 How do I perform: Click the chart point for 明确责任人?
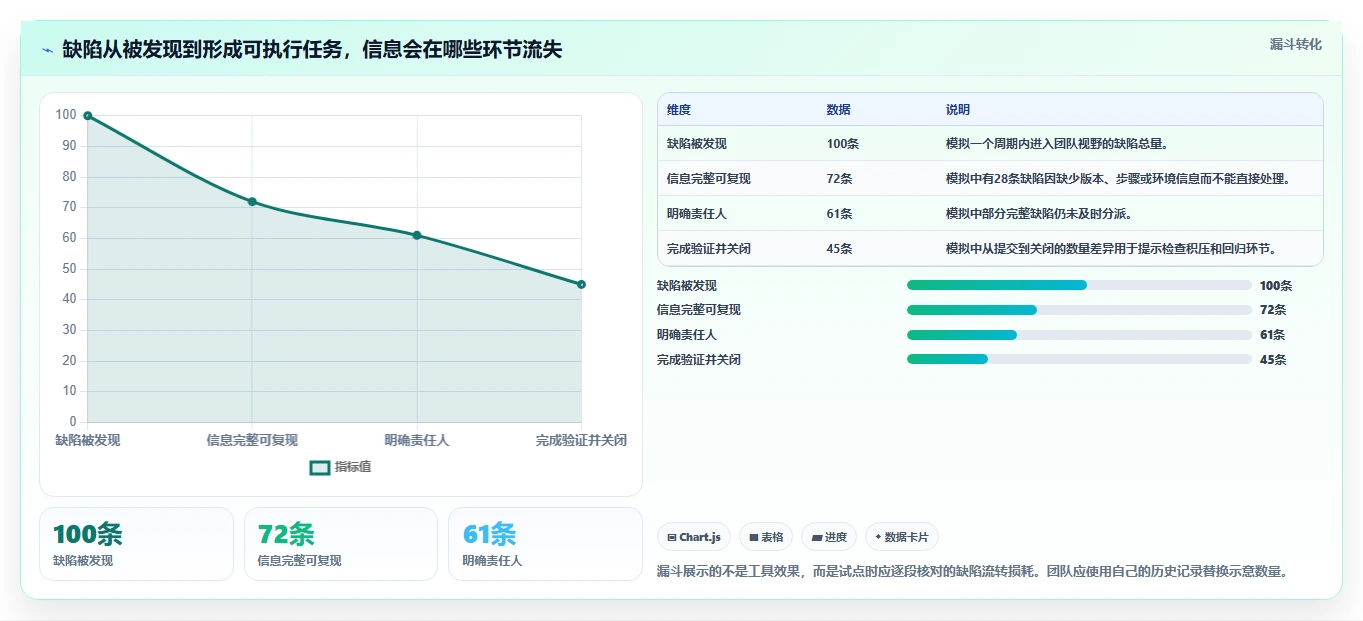pos(417,235)
